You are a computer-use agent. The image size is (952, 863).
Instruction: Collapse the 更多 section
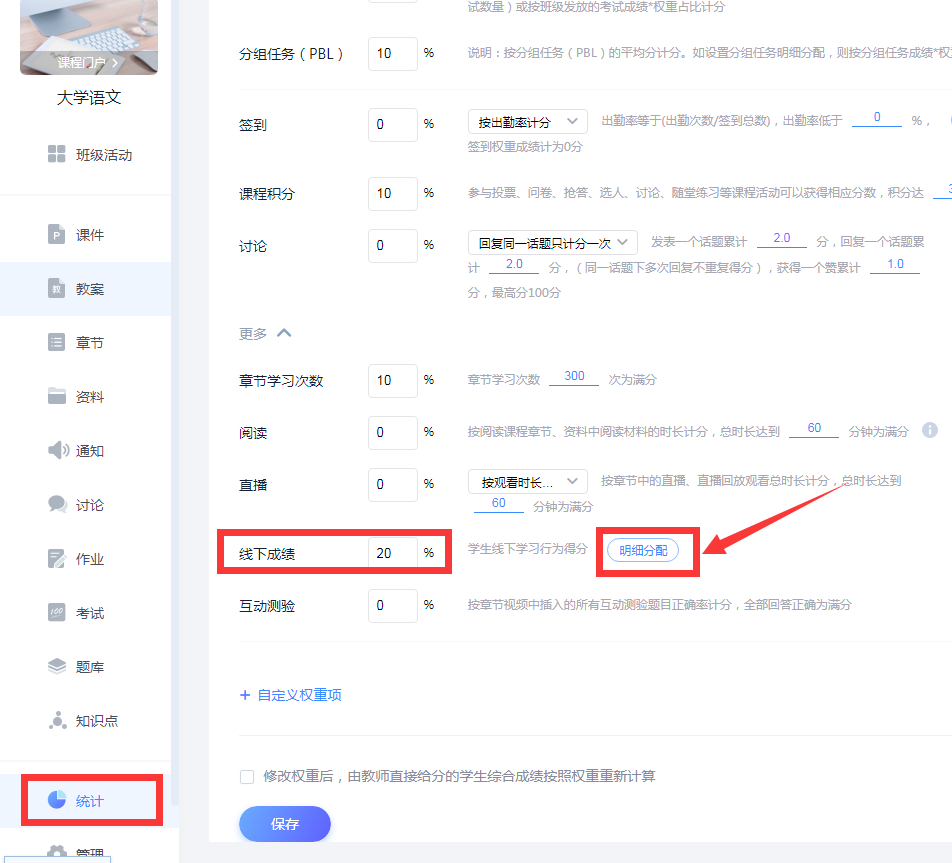pyautogui.click(x=265, y=333)
